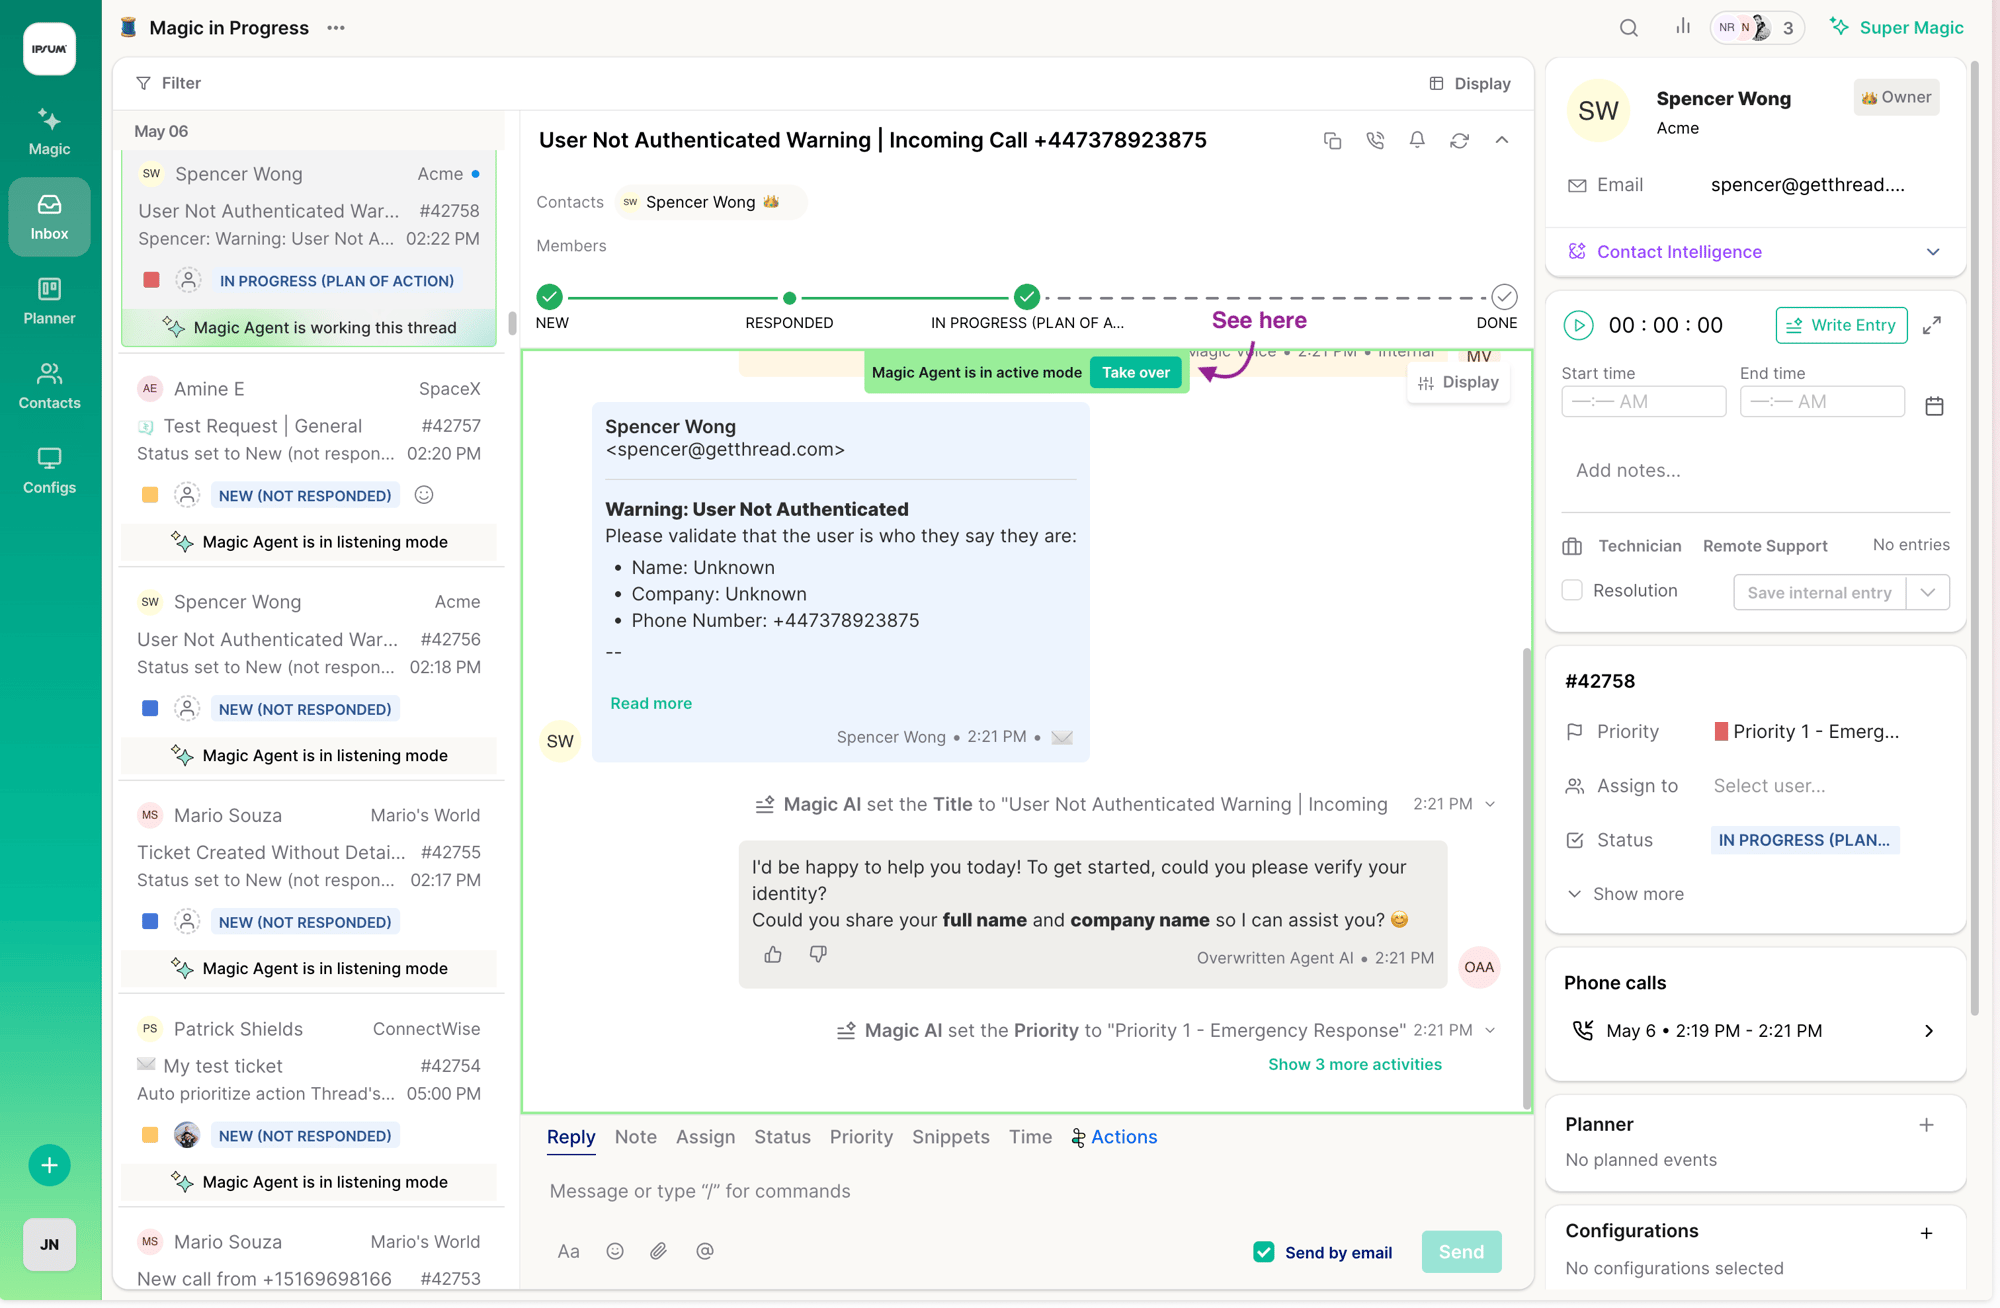Screen dimensions: 2000x1308
Task: Set status to DONE step
Action: (1503, 298)
